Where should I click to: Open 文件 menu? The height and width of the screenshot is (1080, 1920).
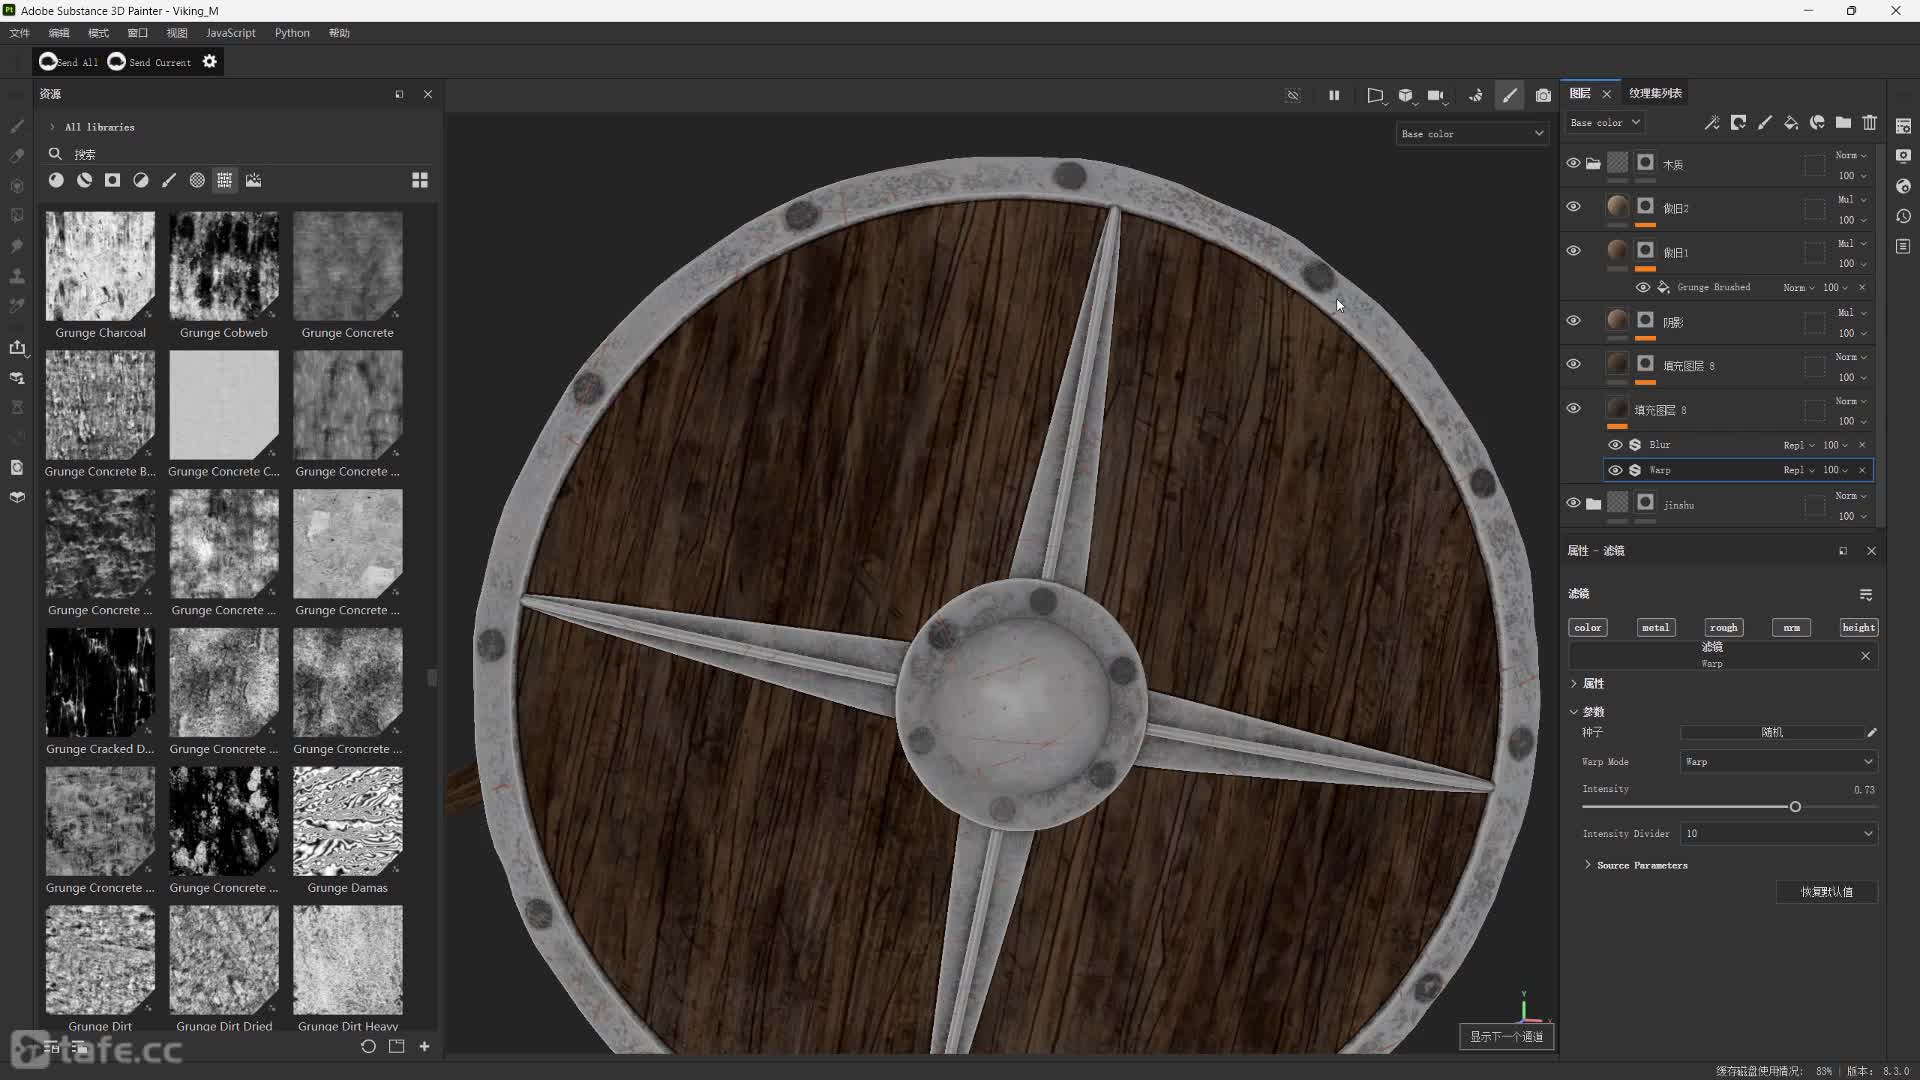click(19, 33)
